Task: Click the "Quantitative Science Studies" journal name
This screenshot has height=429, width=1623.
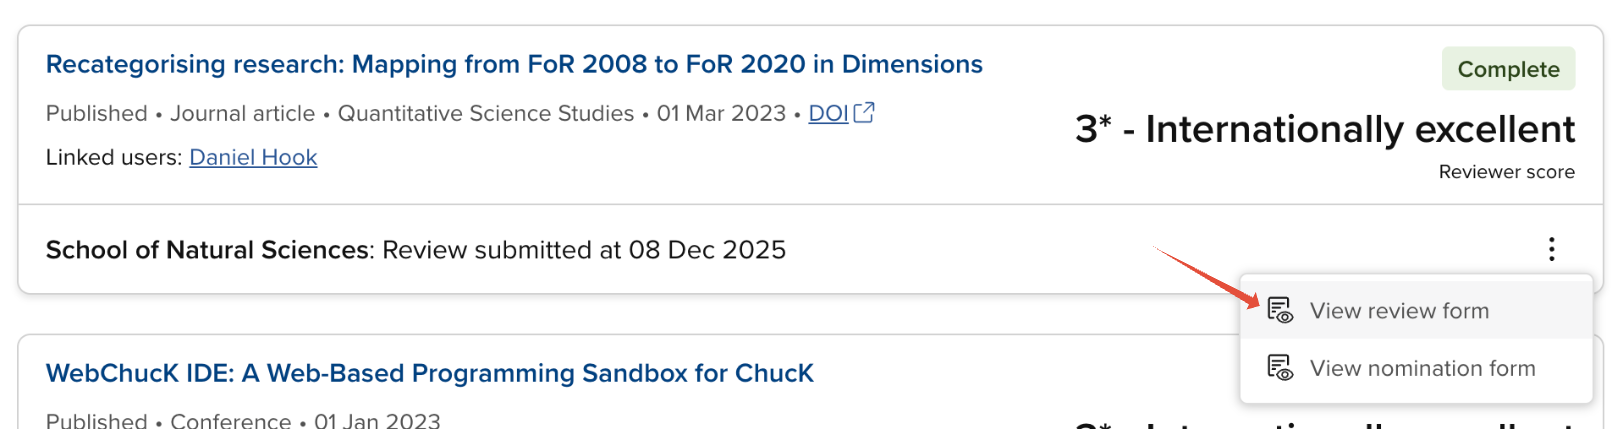Action: (486, 114)
